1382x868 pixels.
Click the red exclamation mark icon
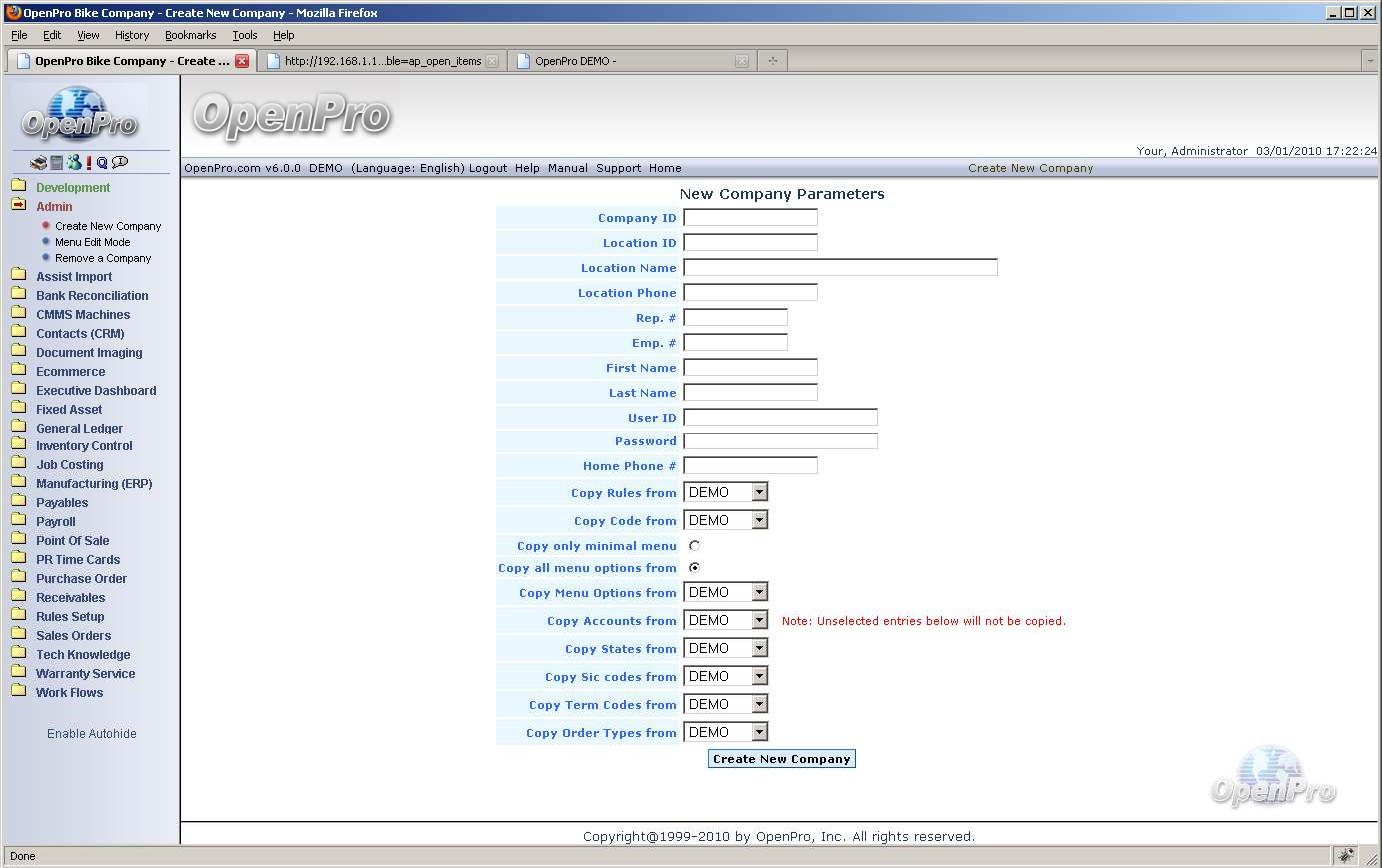(x=89, y=163)
